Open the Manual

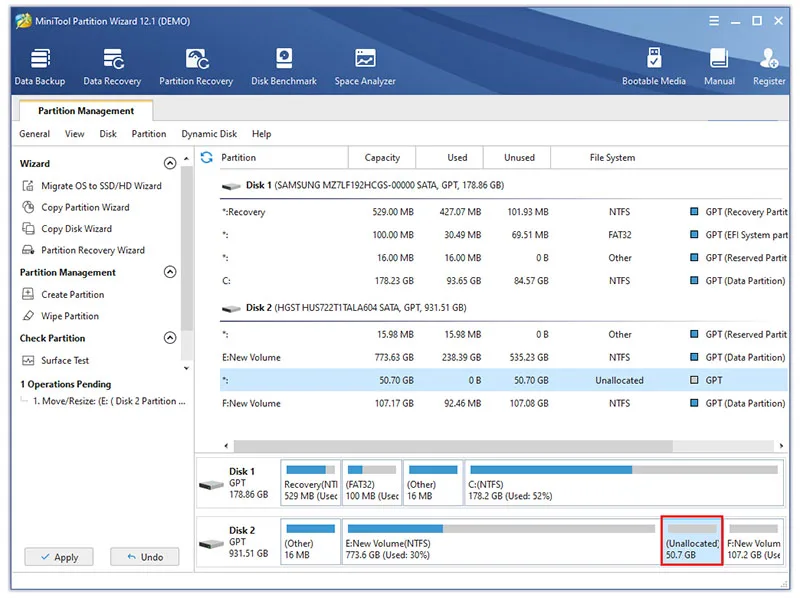click(719, 67)
